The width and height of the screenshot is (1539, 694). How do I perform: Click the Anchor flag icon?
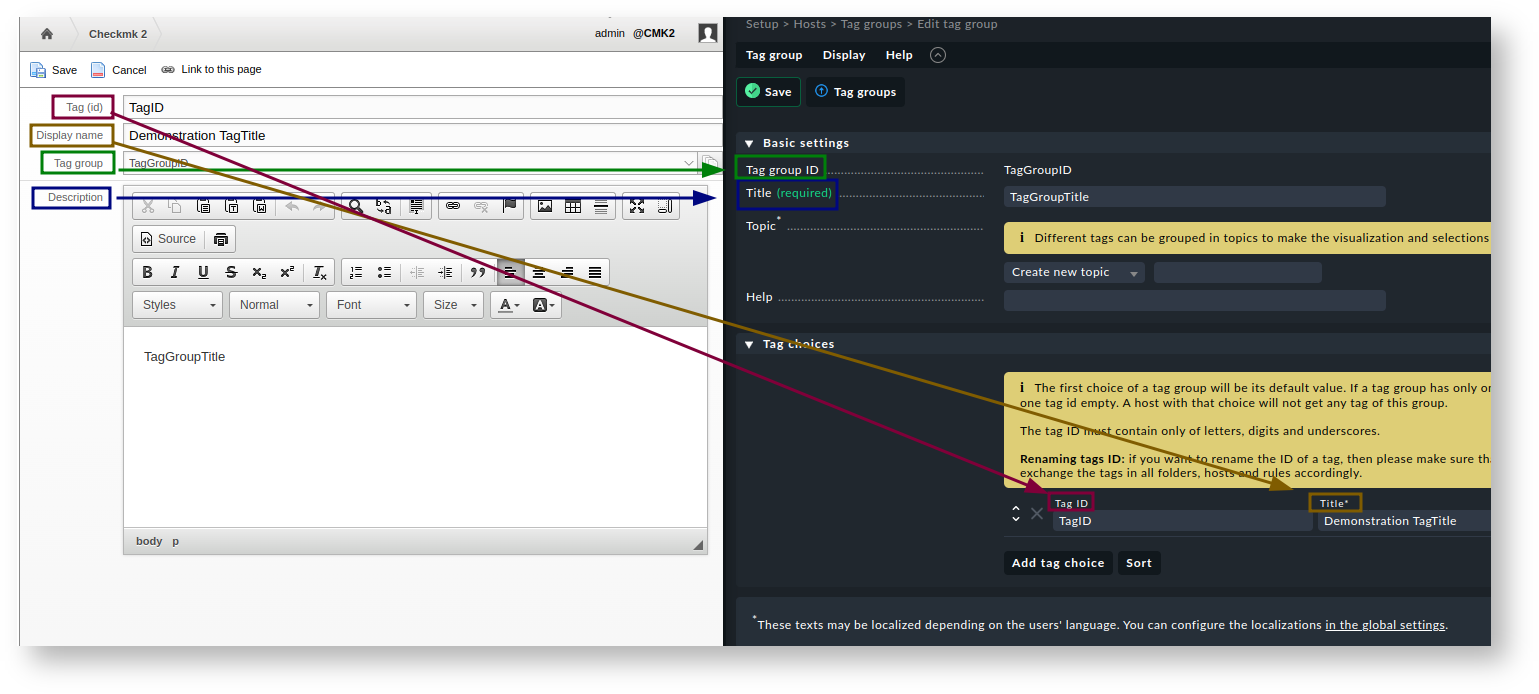[509, 206]
